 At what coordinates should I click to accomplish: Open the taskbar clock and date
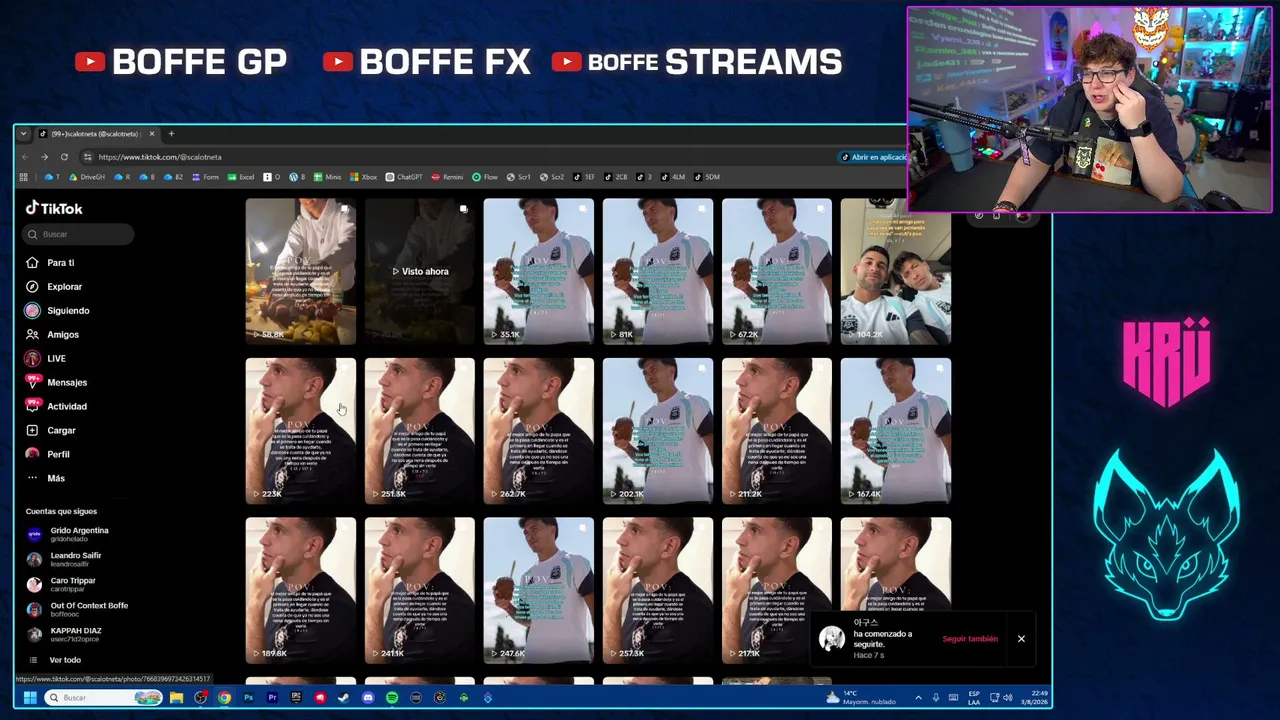1034,698
